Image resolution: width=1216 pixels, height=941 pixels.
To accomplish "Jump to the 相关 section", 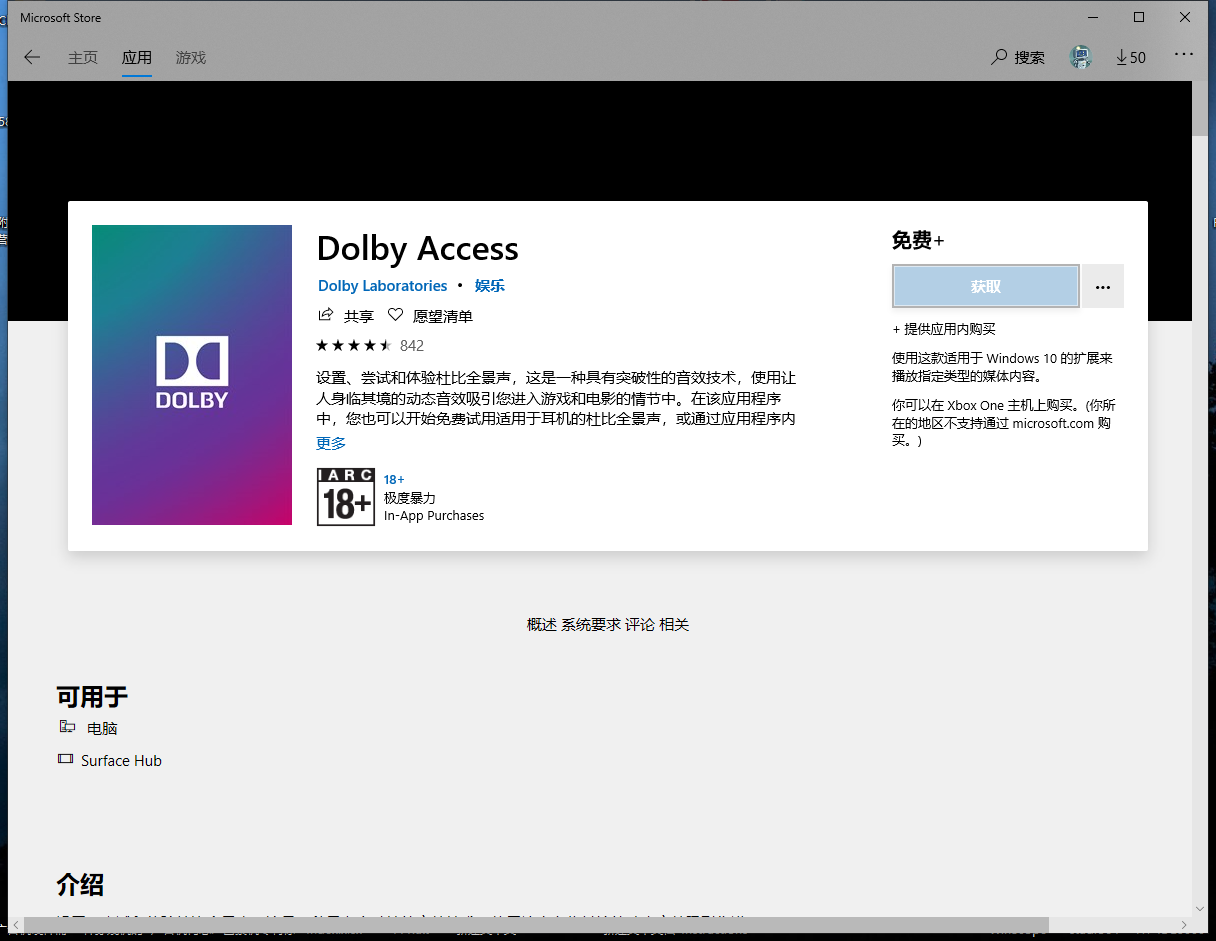I will coord(674,625).
